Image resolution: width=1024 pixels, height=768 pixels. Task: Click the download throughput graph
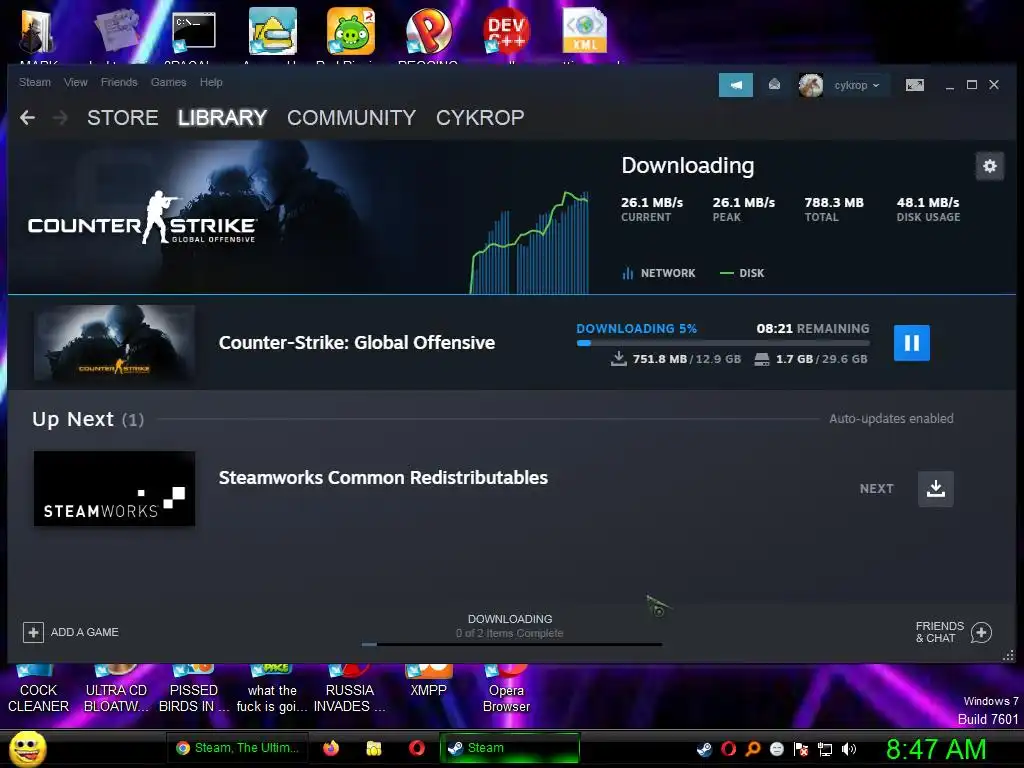pyautogui.click(x=529, y=242)
